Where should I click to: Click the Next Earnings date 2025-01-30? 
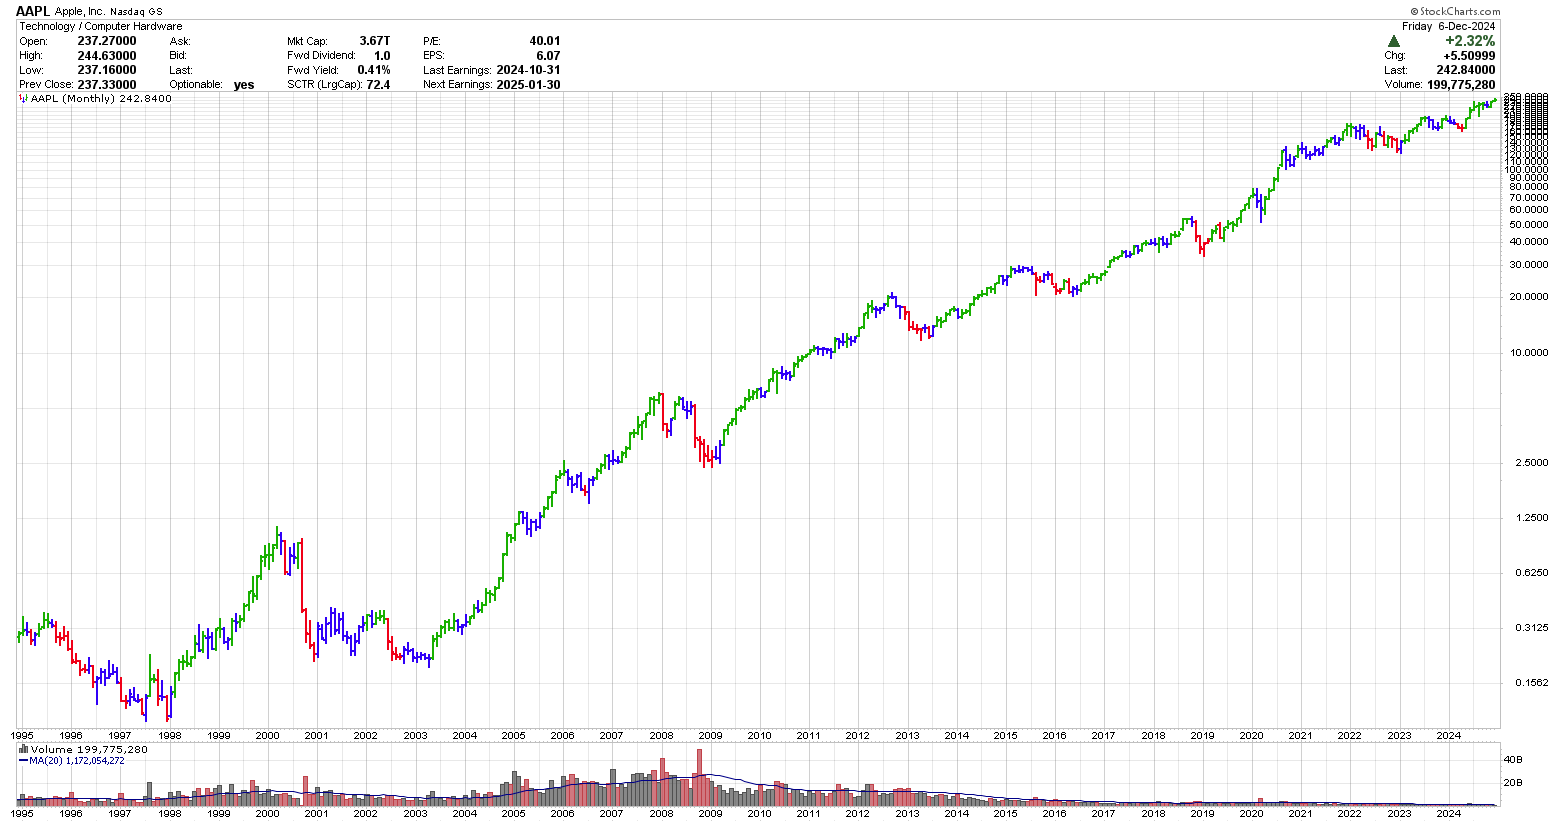[528, 85]
